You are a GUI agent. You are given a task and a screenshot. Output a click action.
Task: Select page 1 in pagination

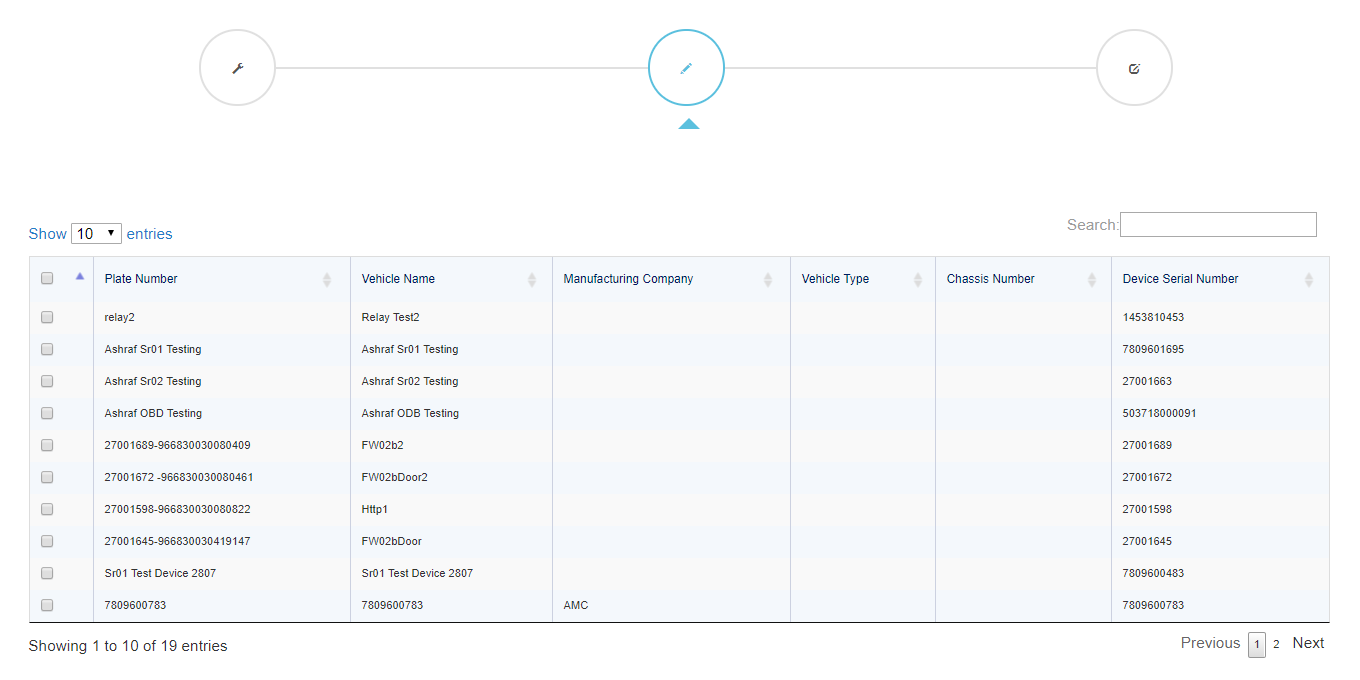pyautogui.click(x=1257, y=644)
